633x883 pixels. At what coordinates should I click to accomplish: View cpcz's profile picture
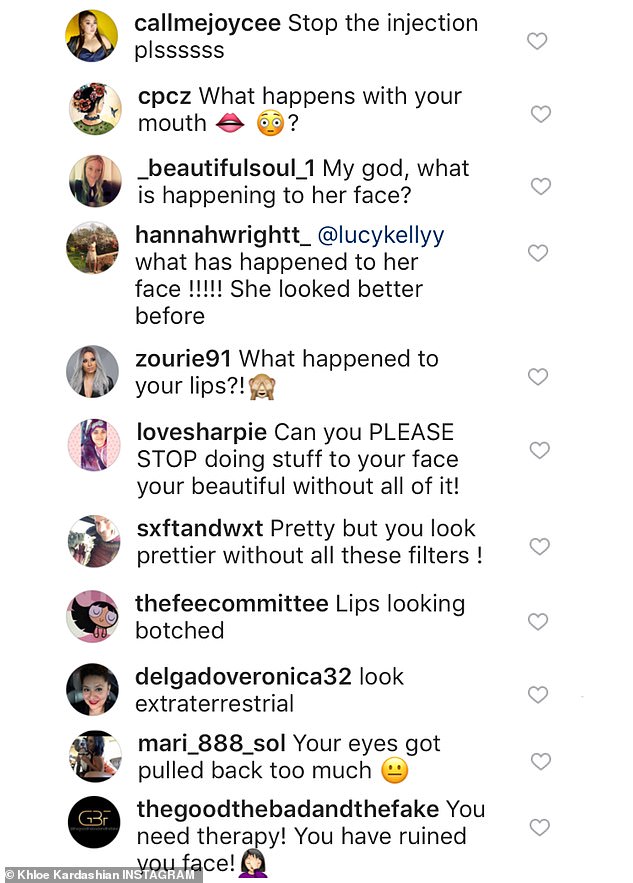pos(94,109)
